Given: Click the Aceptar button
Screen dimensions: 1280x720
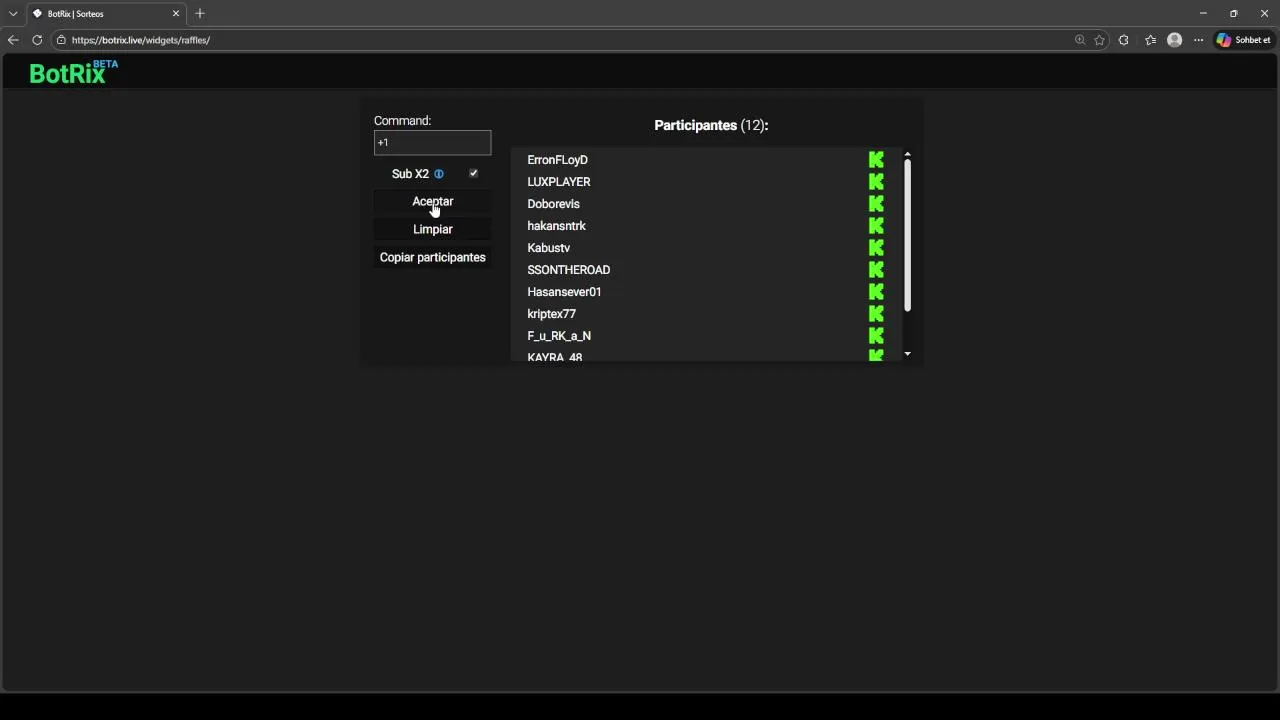Looking at the screenshot, I should [433, 202].
